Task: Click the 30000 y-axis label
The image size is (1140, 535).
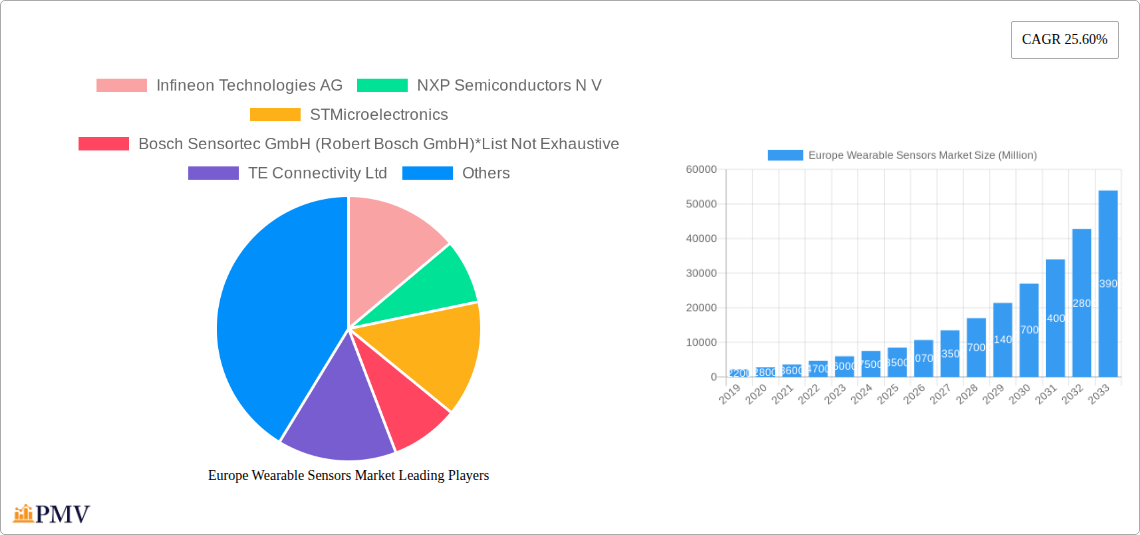Action: (701, 273)
